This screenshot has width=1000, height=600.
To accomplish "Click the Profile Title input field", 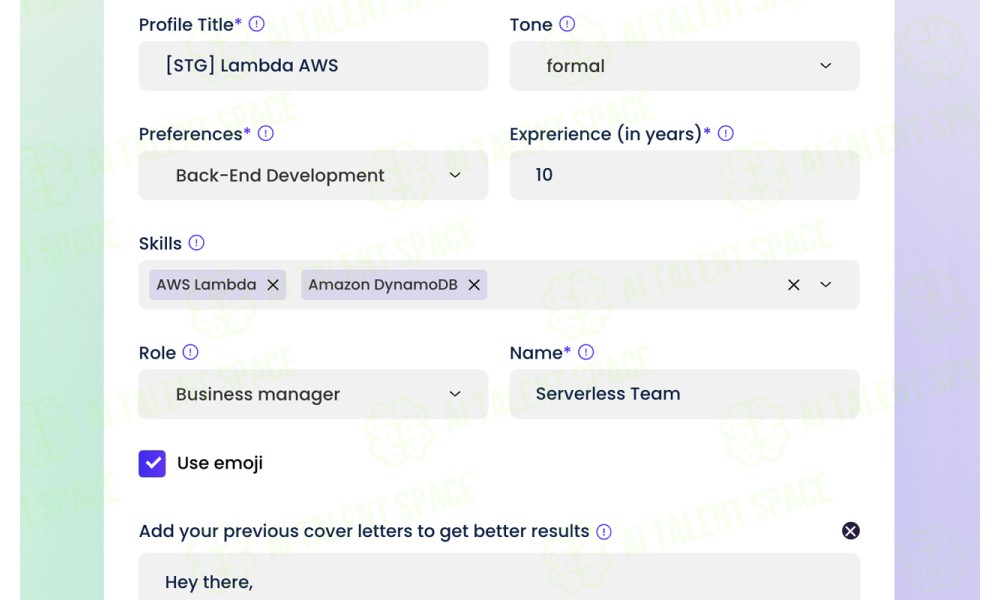I will (313, 66).
